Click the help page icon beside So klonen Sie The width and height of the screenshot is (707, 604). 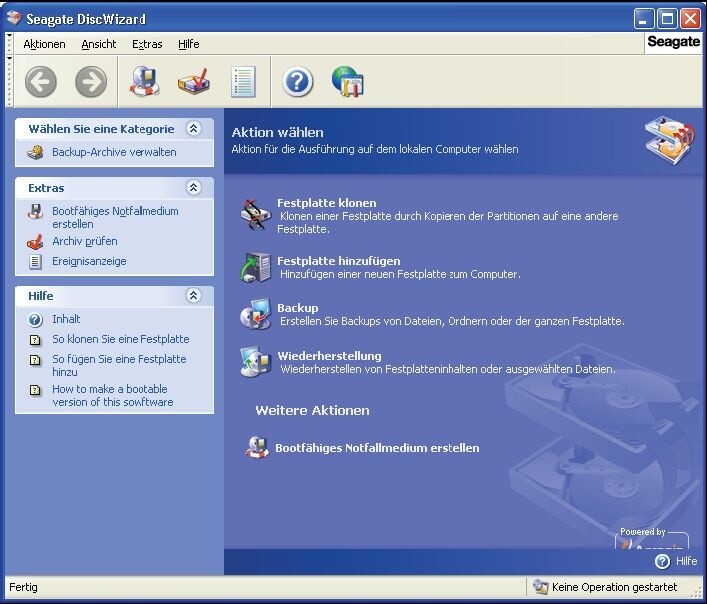(x=35, y=340)
